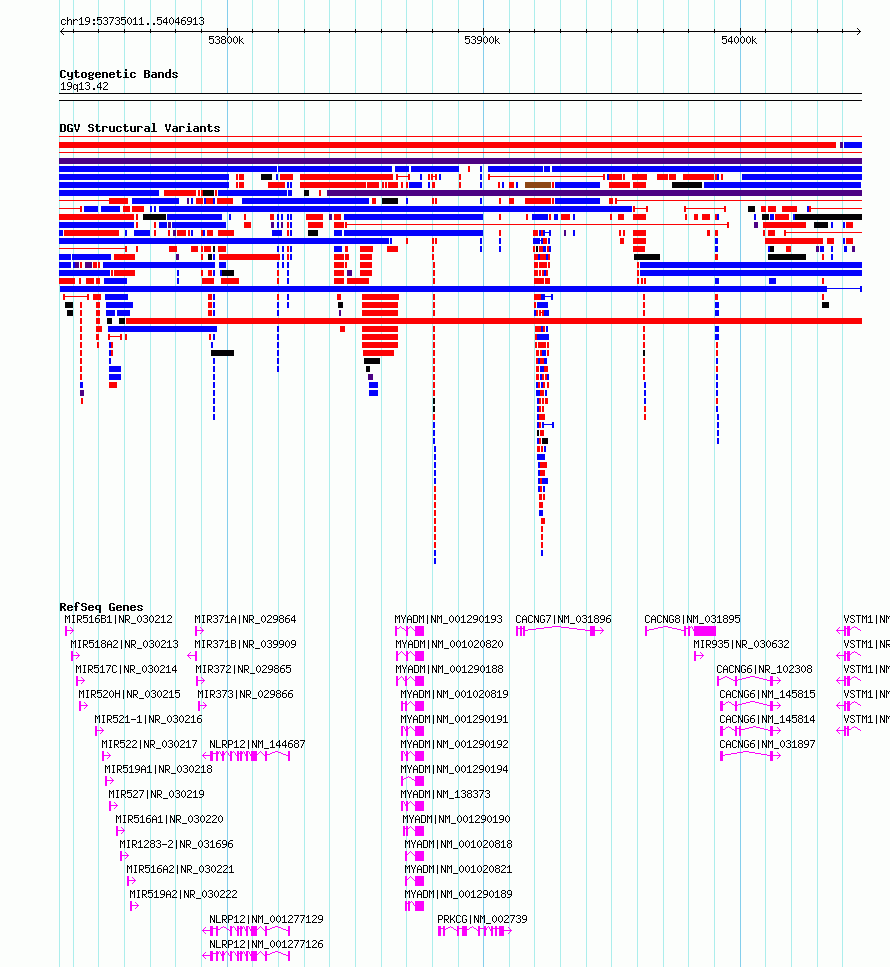This screenshot has width=890, height=967.
Task: Open the MIR522|NR_030217 gene entry
Action: point(149,744)
